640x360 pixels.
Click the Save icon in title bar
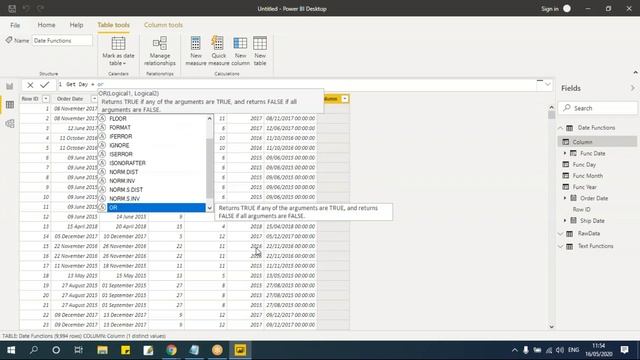coord(12,8)
